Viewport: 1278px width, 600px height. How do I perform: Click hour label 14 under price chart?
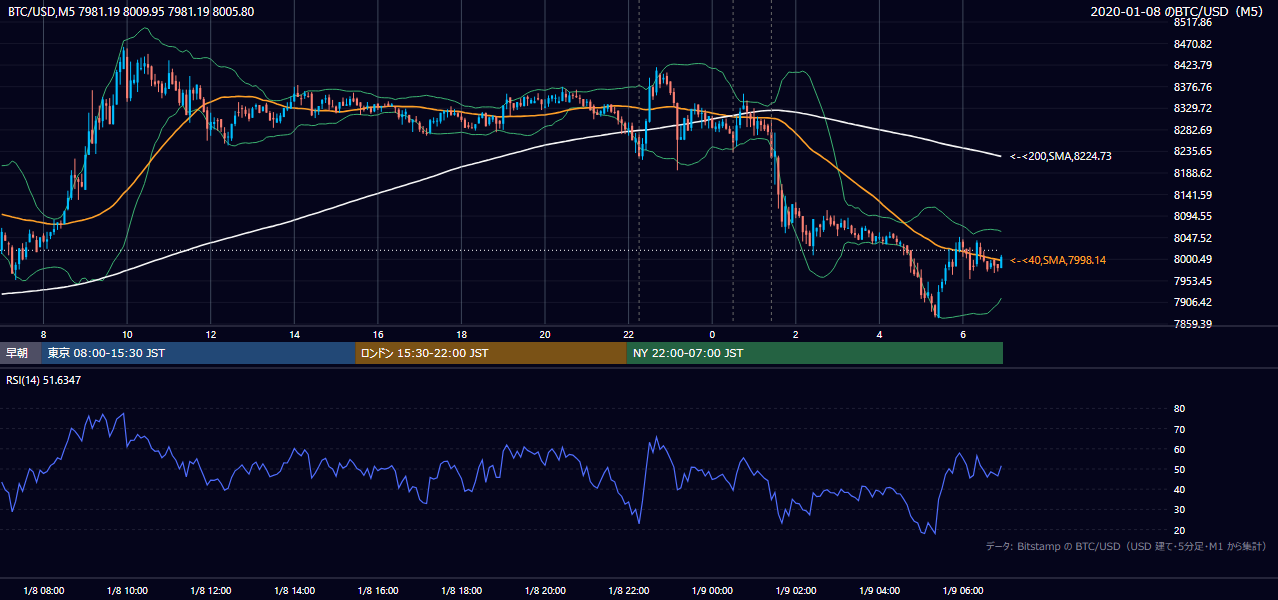294,333
